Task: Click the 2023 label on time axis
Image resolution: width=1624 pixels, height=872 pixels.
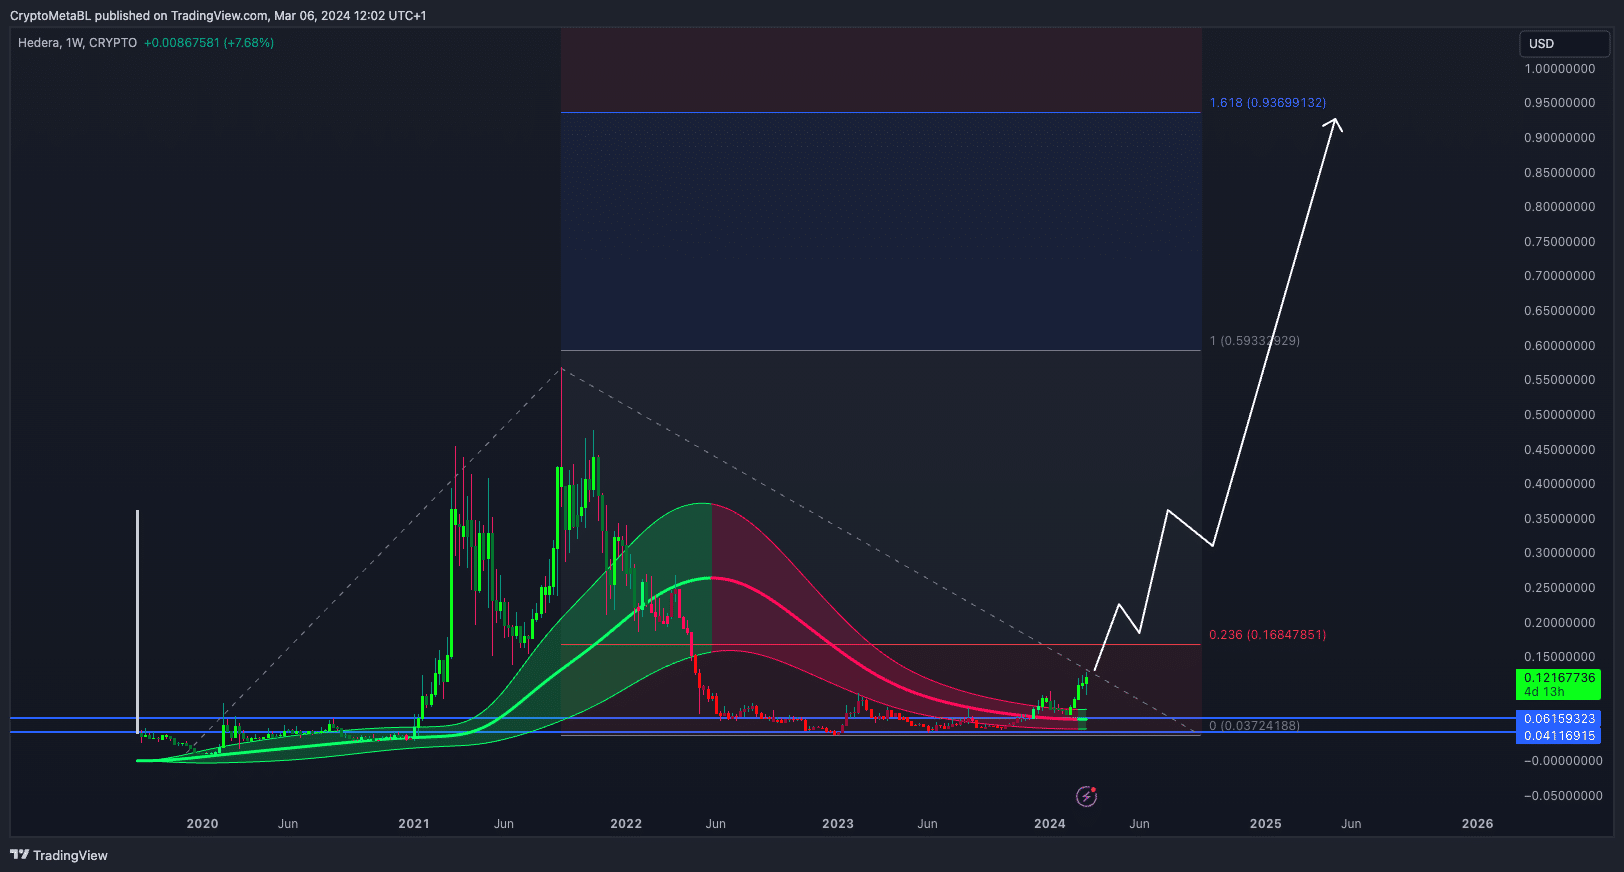Action: coord(838,824)
